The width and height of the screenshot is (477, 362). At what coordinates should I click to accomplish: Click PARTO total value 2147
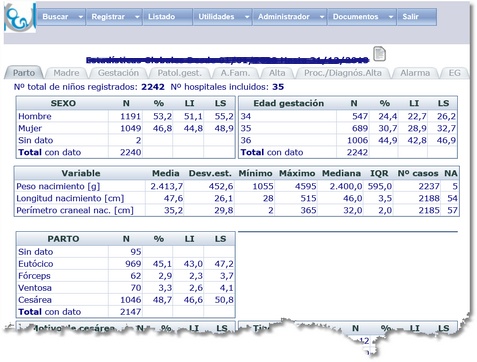click(130, 312)
